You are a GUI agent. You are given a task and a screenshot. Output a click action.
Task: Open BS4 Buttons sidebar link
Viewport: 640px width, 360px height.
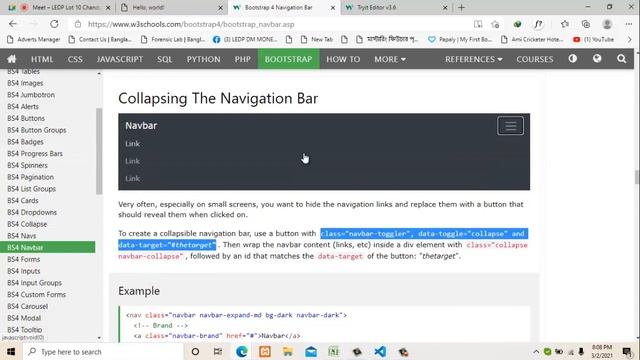(26, 118)
